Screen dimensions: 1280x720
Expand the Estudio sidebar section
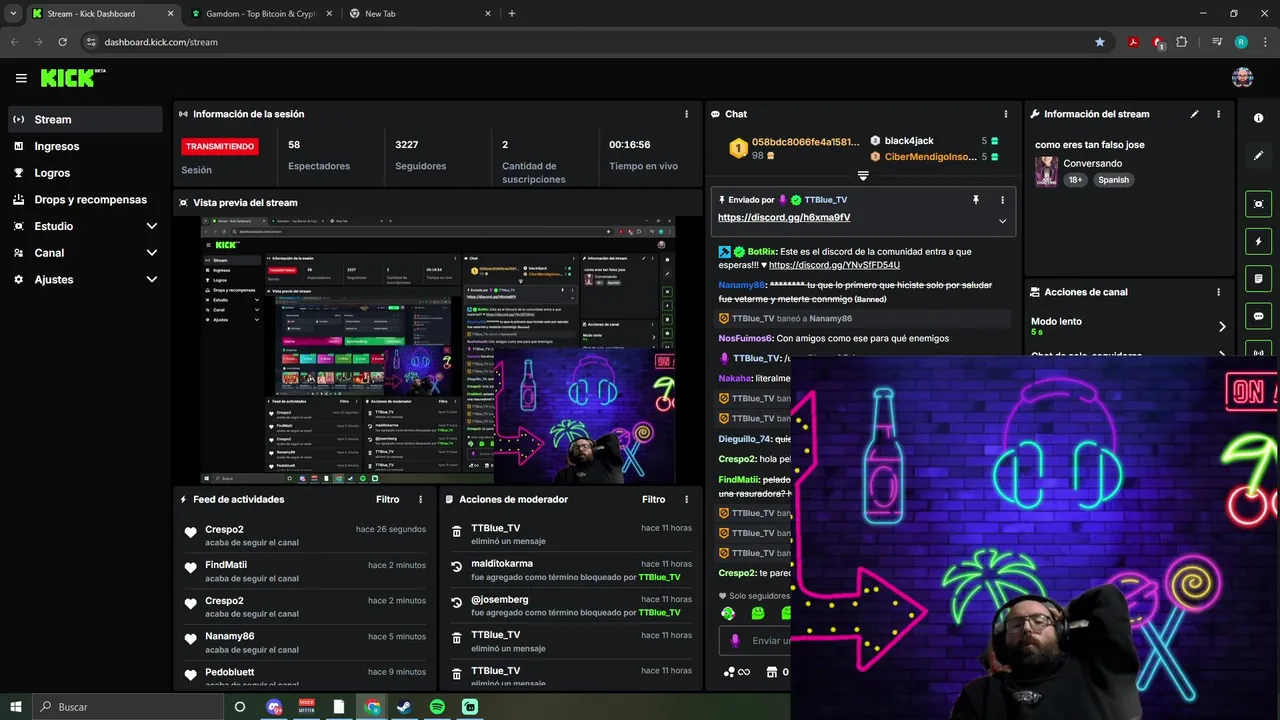152,226
